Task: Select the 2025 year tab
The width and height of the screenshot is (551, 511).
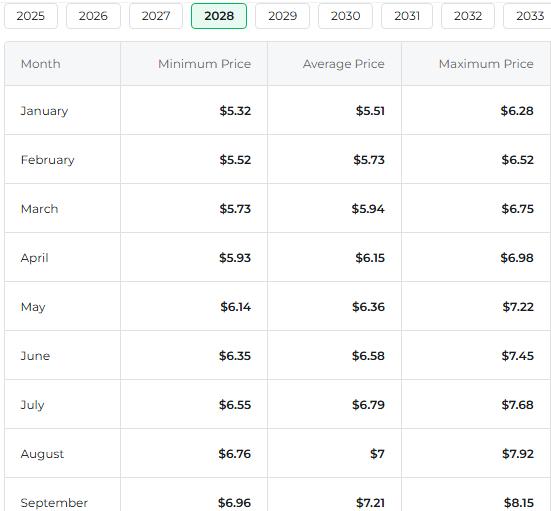Action: (x=31, y=16)
